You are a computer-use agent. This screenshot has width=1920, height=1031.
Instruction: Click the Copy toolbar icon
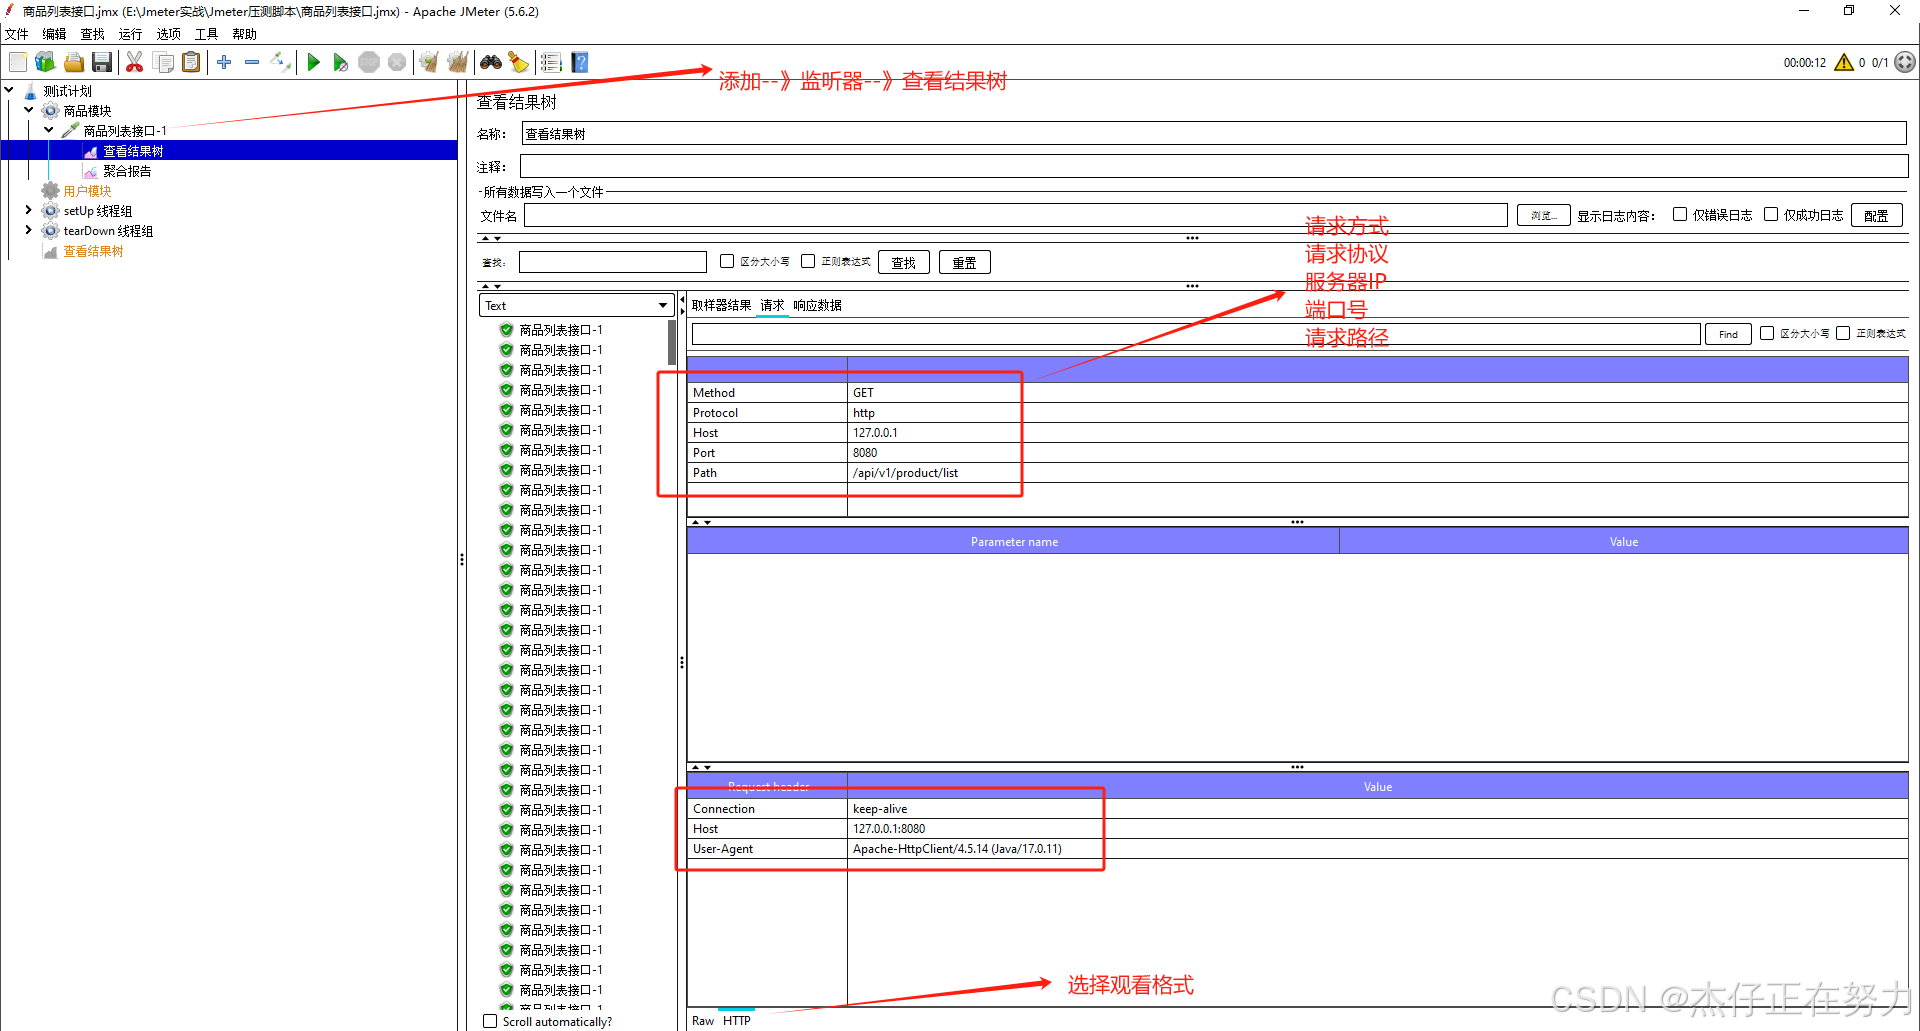click(163, 63)
